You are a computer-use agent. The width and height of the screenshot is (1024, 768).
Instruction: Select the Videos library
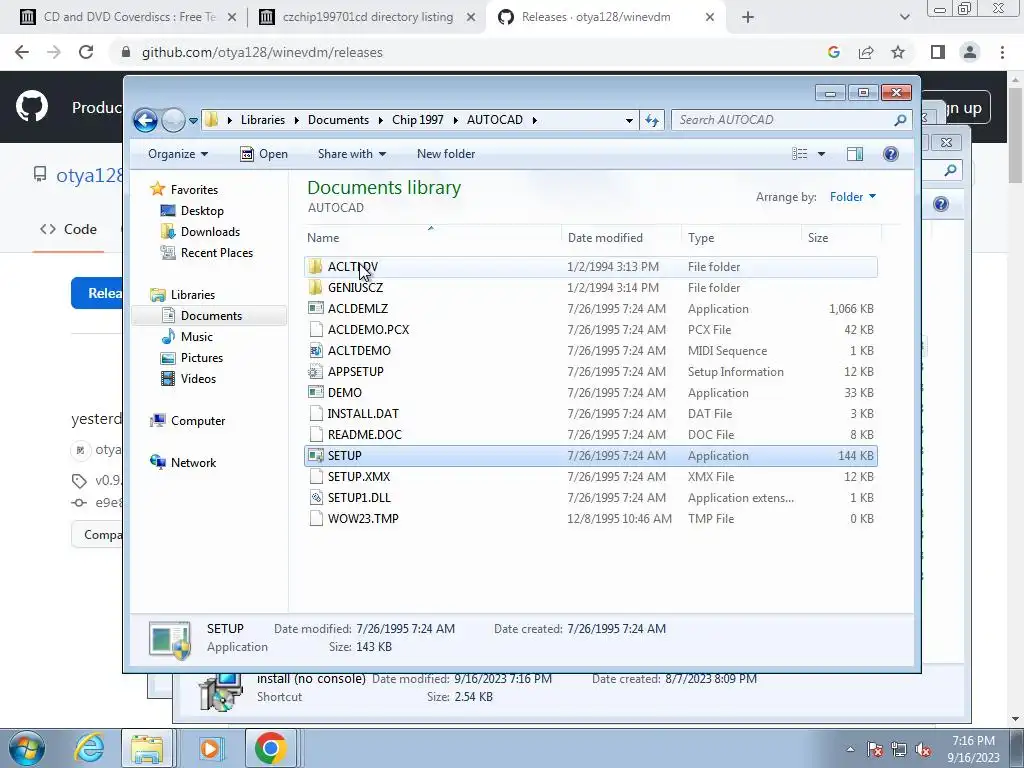point(198,378)
